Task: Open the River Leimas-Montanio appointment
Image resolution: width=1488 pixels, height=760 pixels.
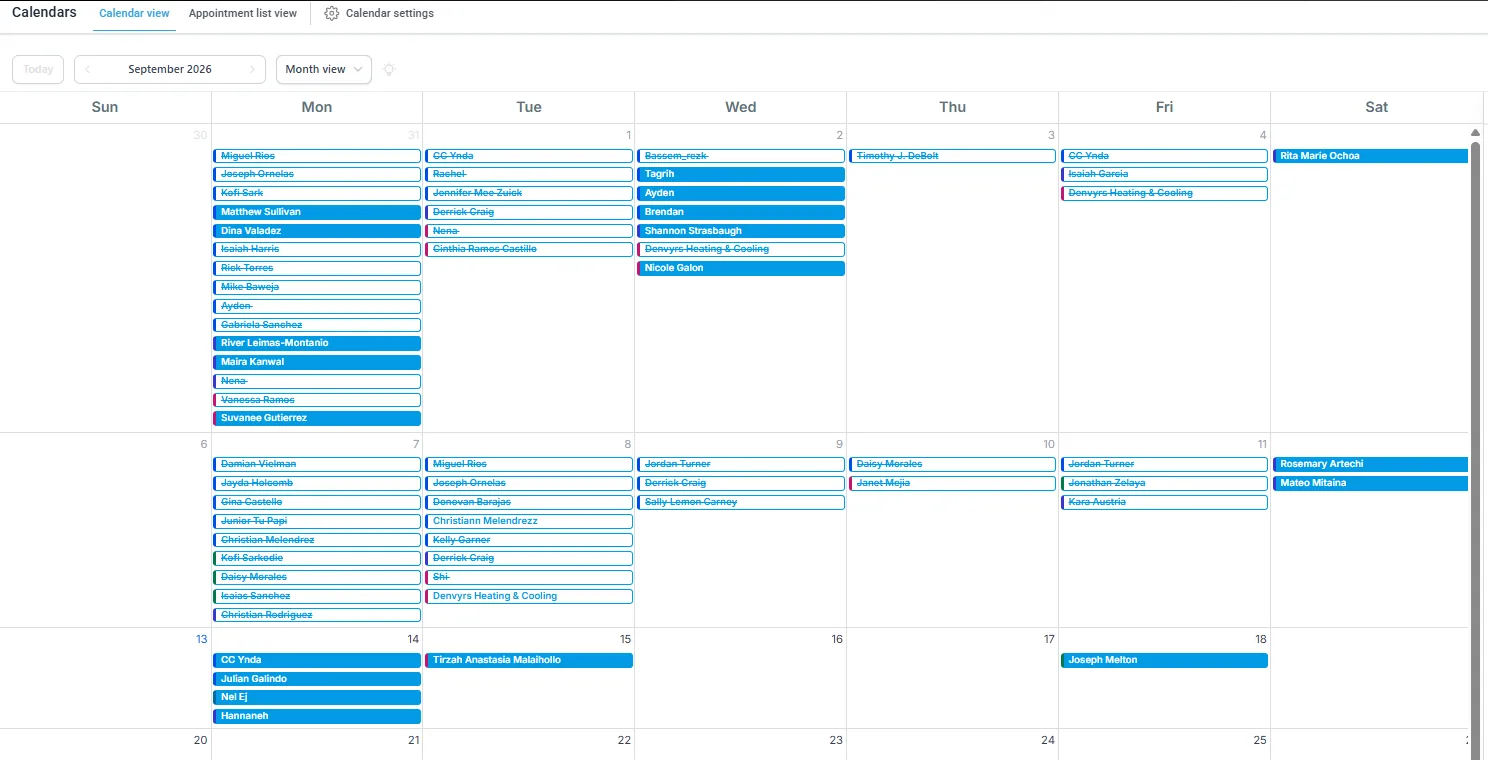Action: click(317, 343)
